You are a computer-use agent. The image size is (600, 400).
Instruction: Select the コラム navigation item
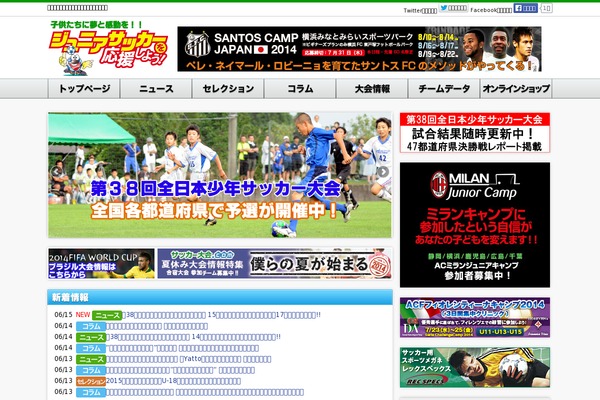[x=300, y=89]
